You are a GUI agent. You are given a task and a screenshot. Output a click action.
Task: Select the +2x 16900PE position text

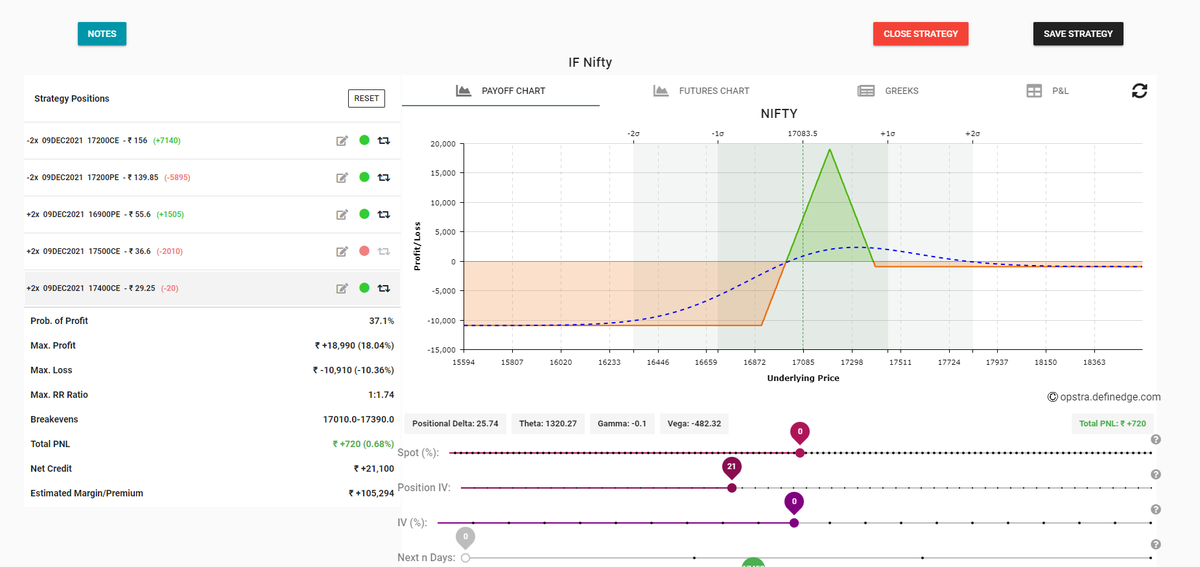click(88, 214)
